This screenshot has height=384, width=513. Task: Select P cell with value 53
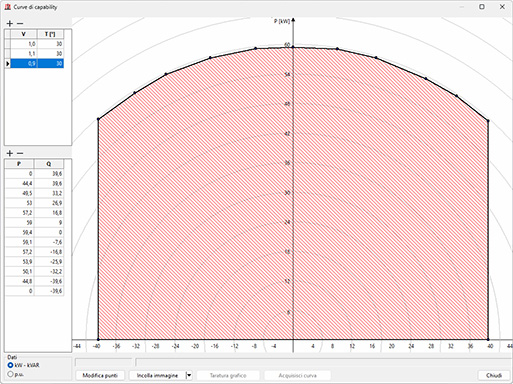click(x=19, y=203)
